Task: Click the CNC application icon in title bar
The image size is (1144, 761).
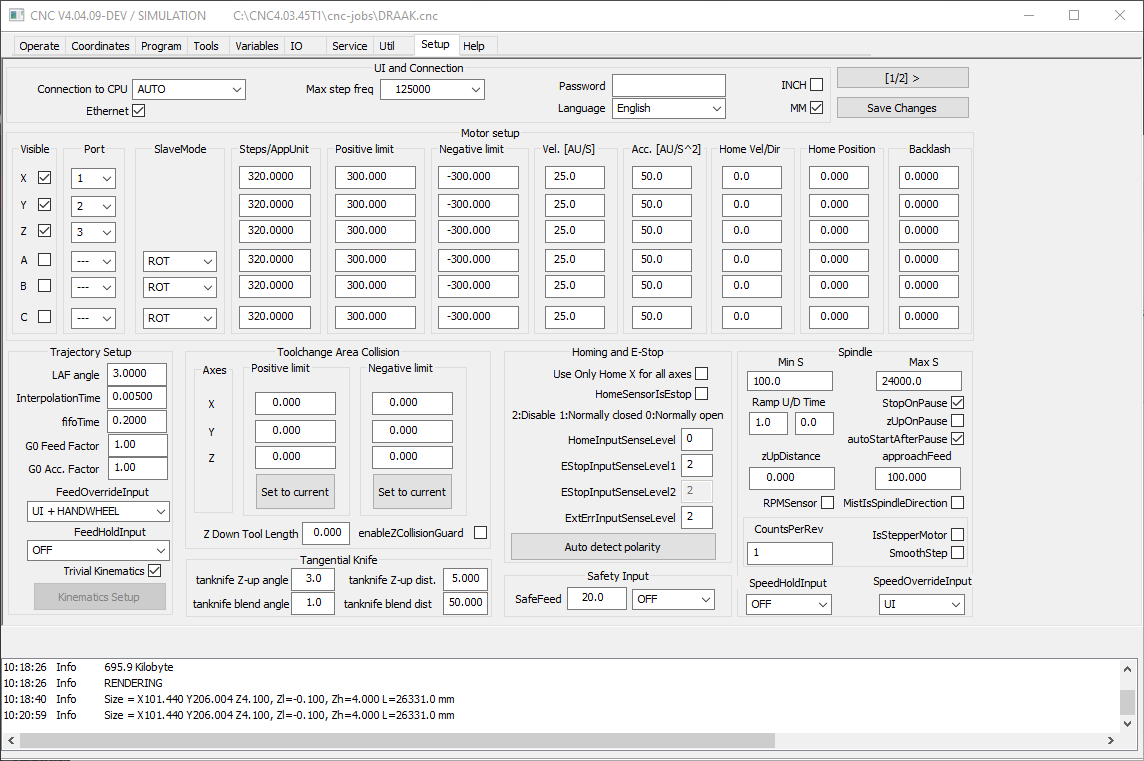Action: click(16, 15)
